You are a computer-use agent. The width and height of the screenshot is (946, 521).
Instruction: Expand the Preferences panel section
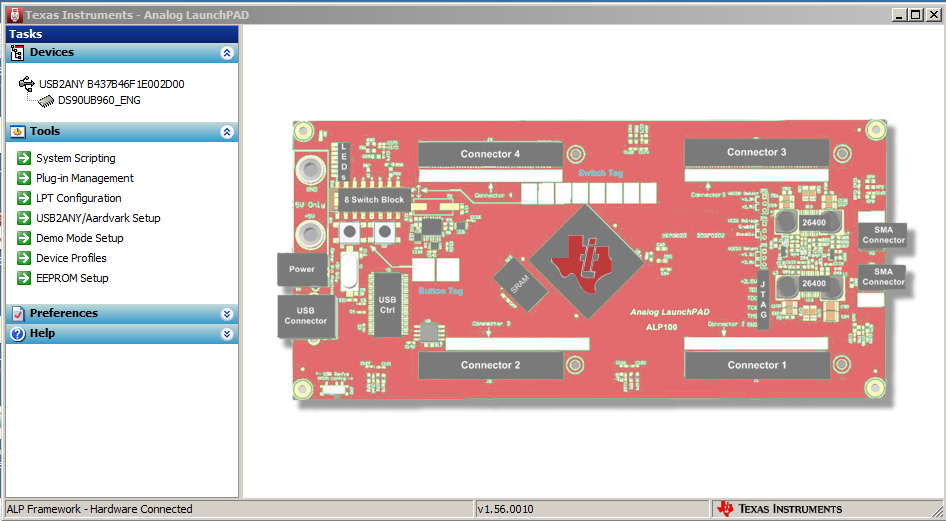click(227, 314)
